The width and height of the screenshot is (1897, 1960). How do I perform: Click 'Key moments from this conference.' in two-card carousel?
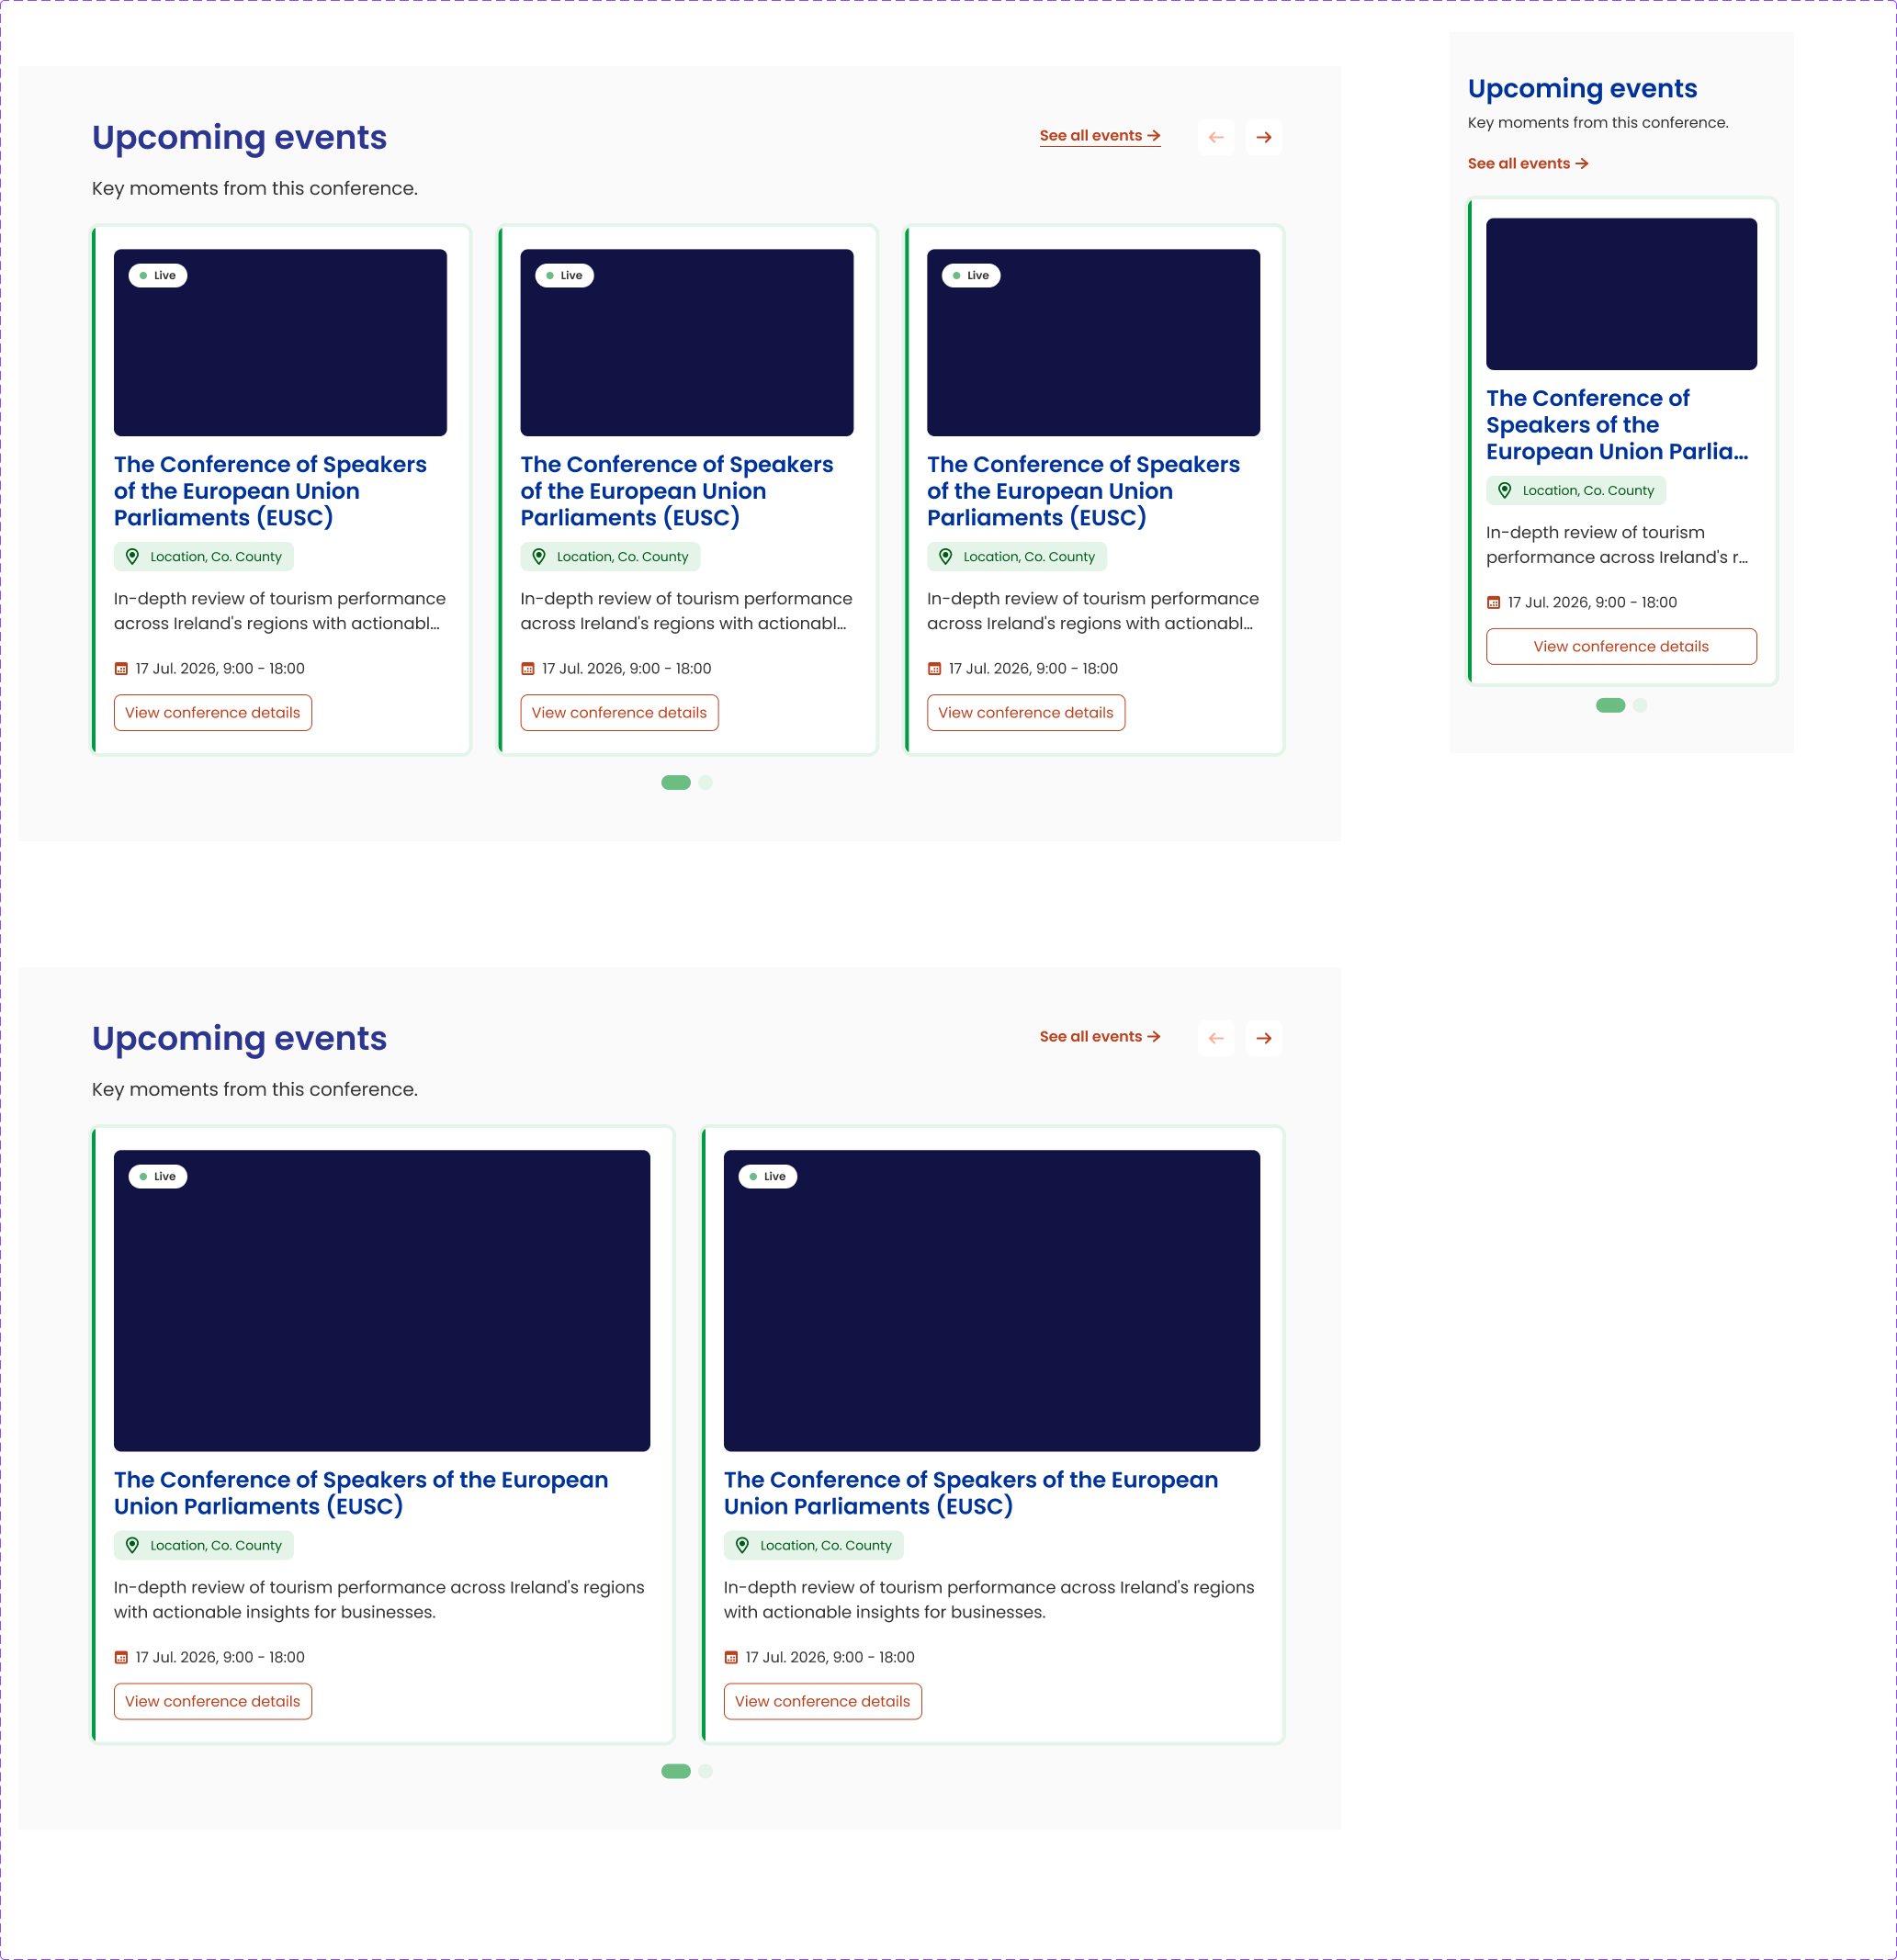(255, 1090)
